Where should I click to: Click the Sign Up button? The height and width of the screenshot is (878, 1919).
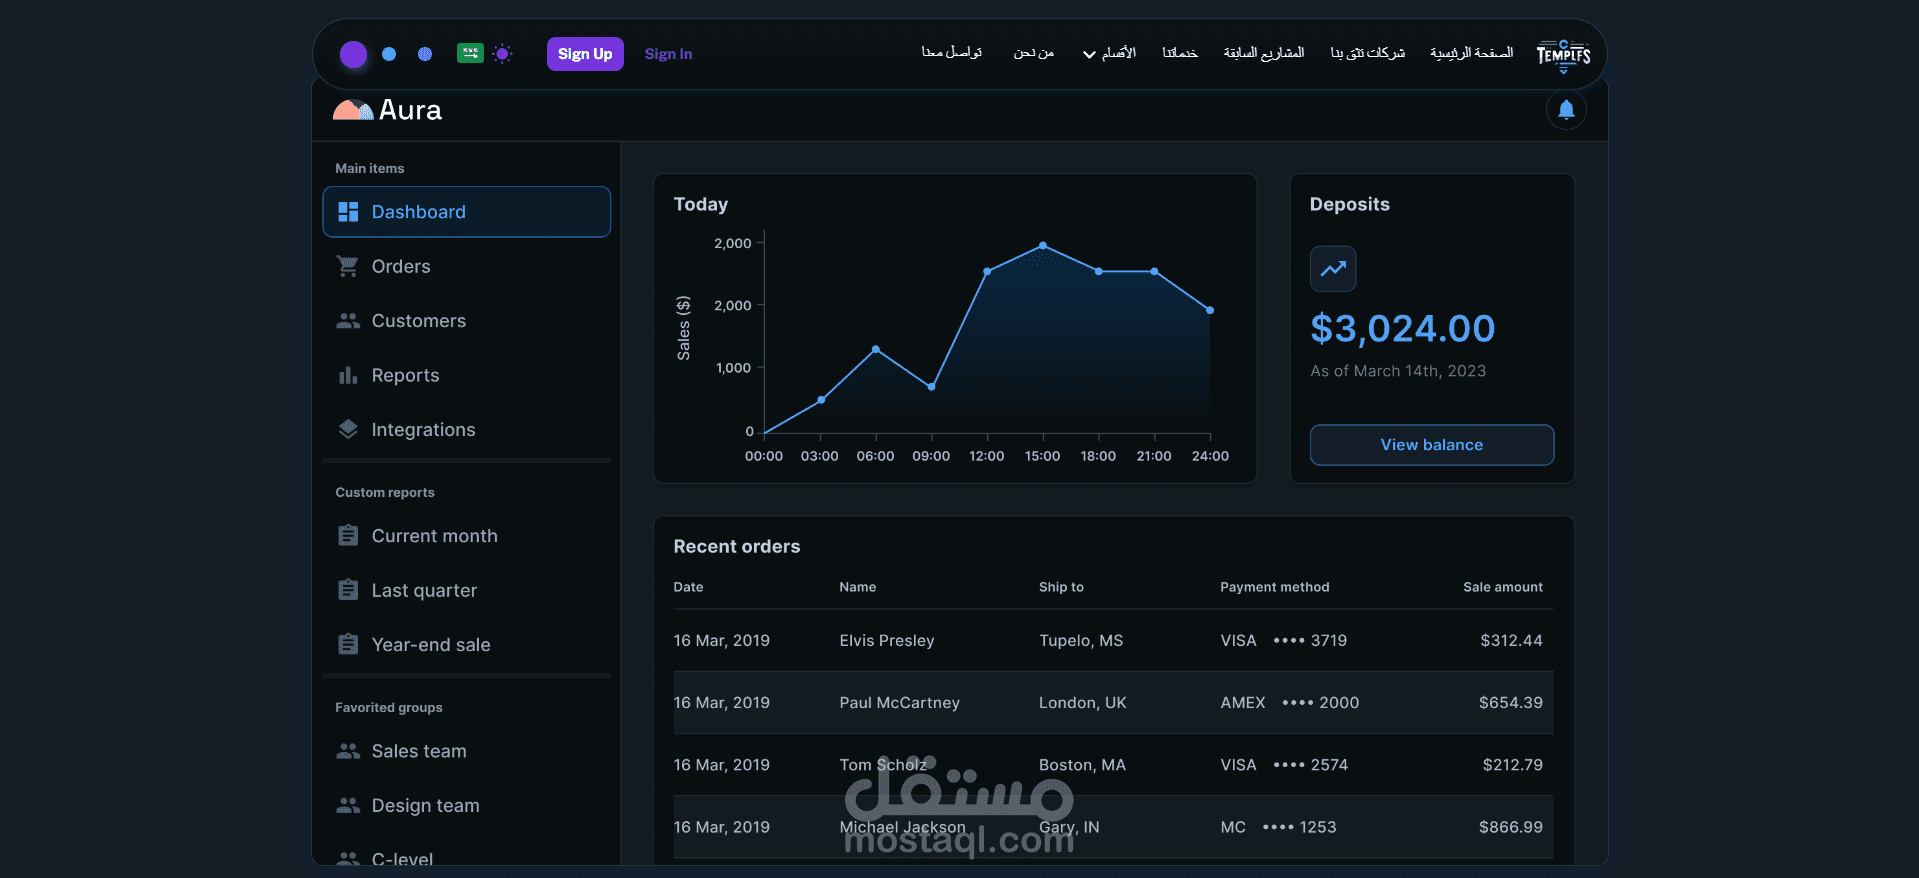pos(585,54)
